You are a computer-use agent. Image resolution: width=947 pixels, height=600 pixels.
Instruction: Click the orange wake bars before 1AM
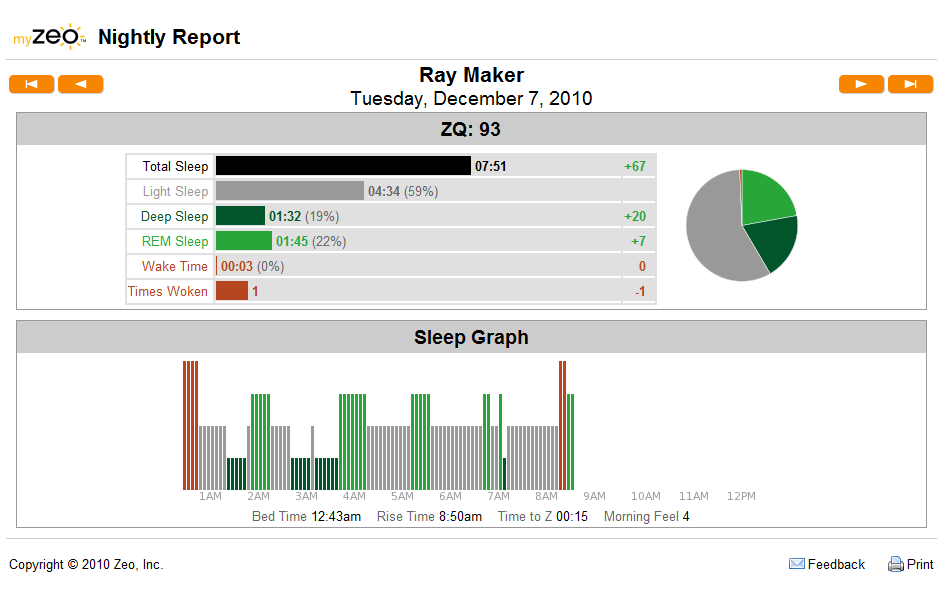click(x=190, y=425)
